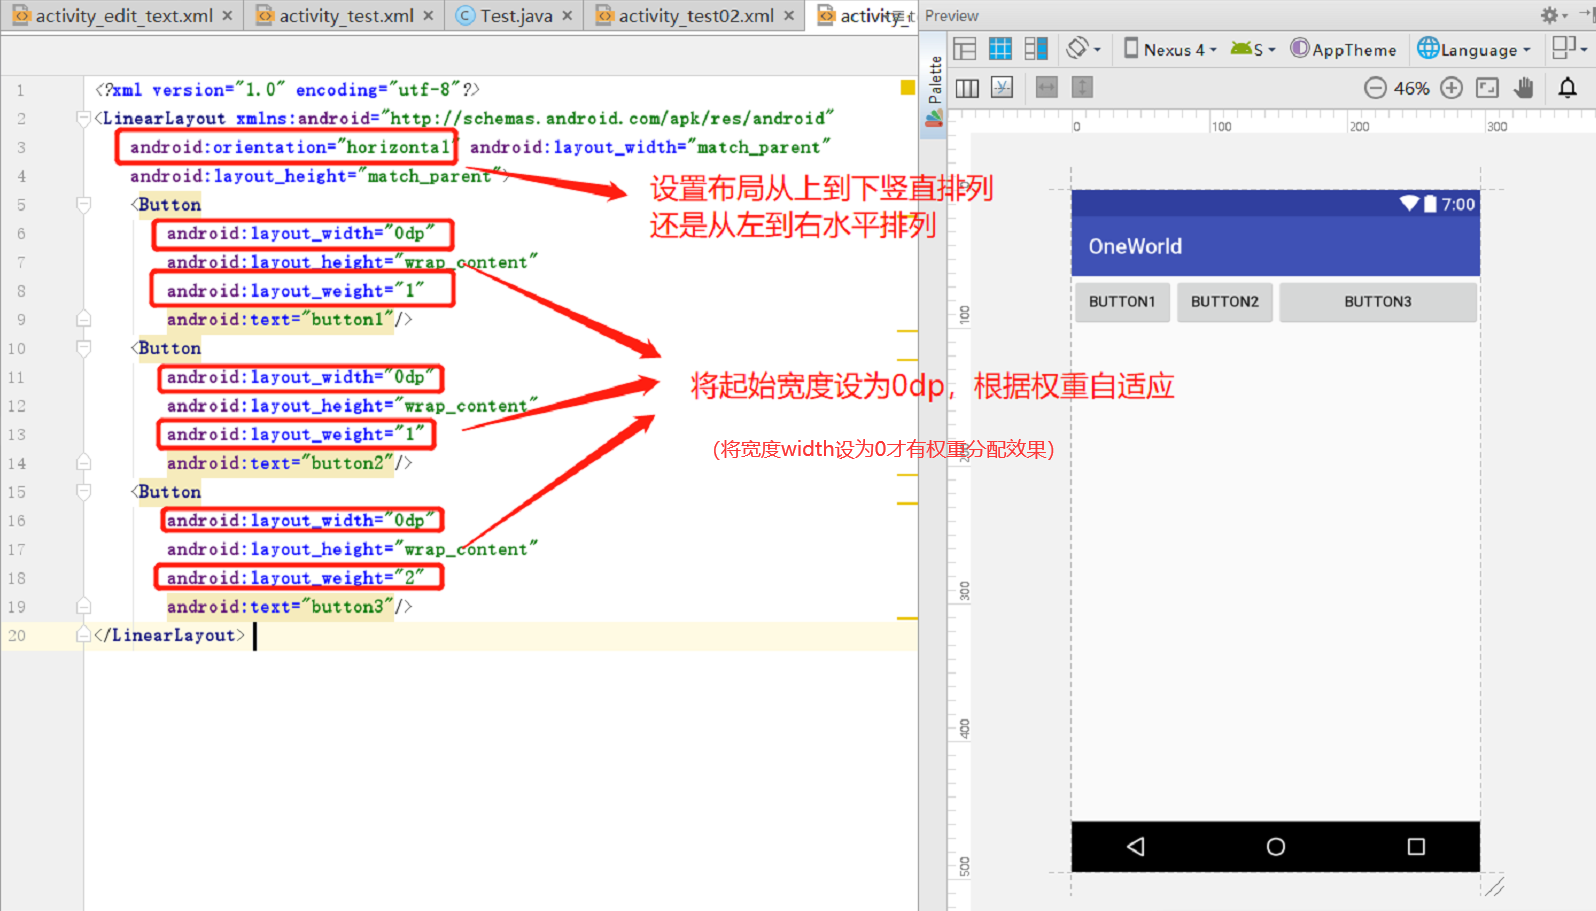Zoom in on the layout preview

1451,88
